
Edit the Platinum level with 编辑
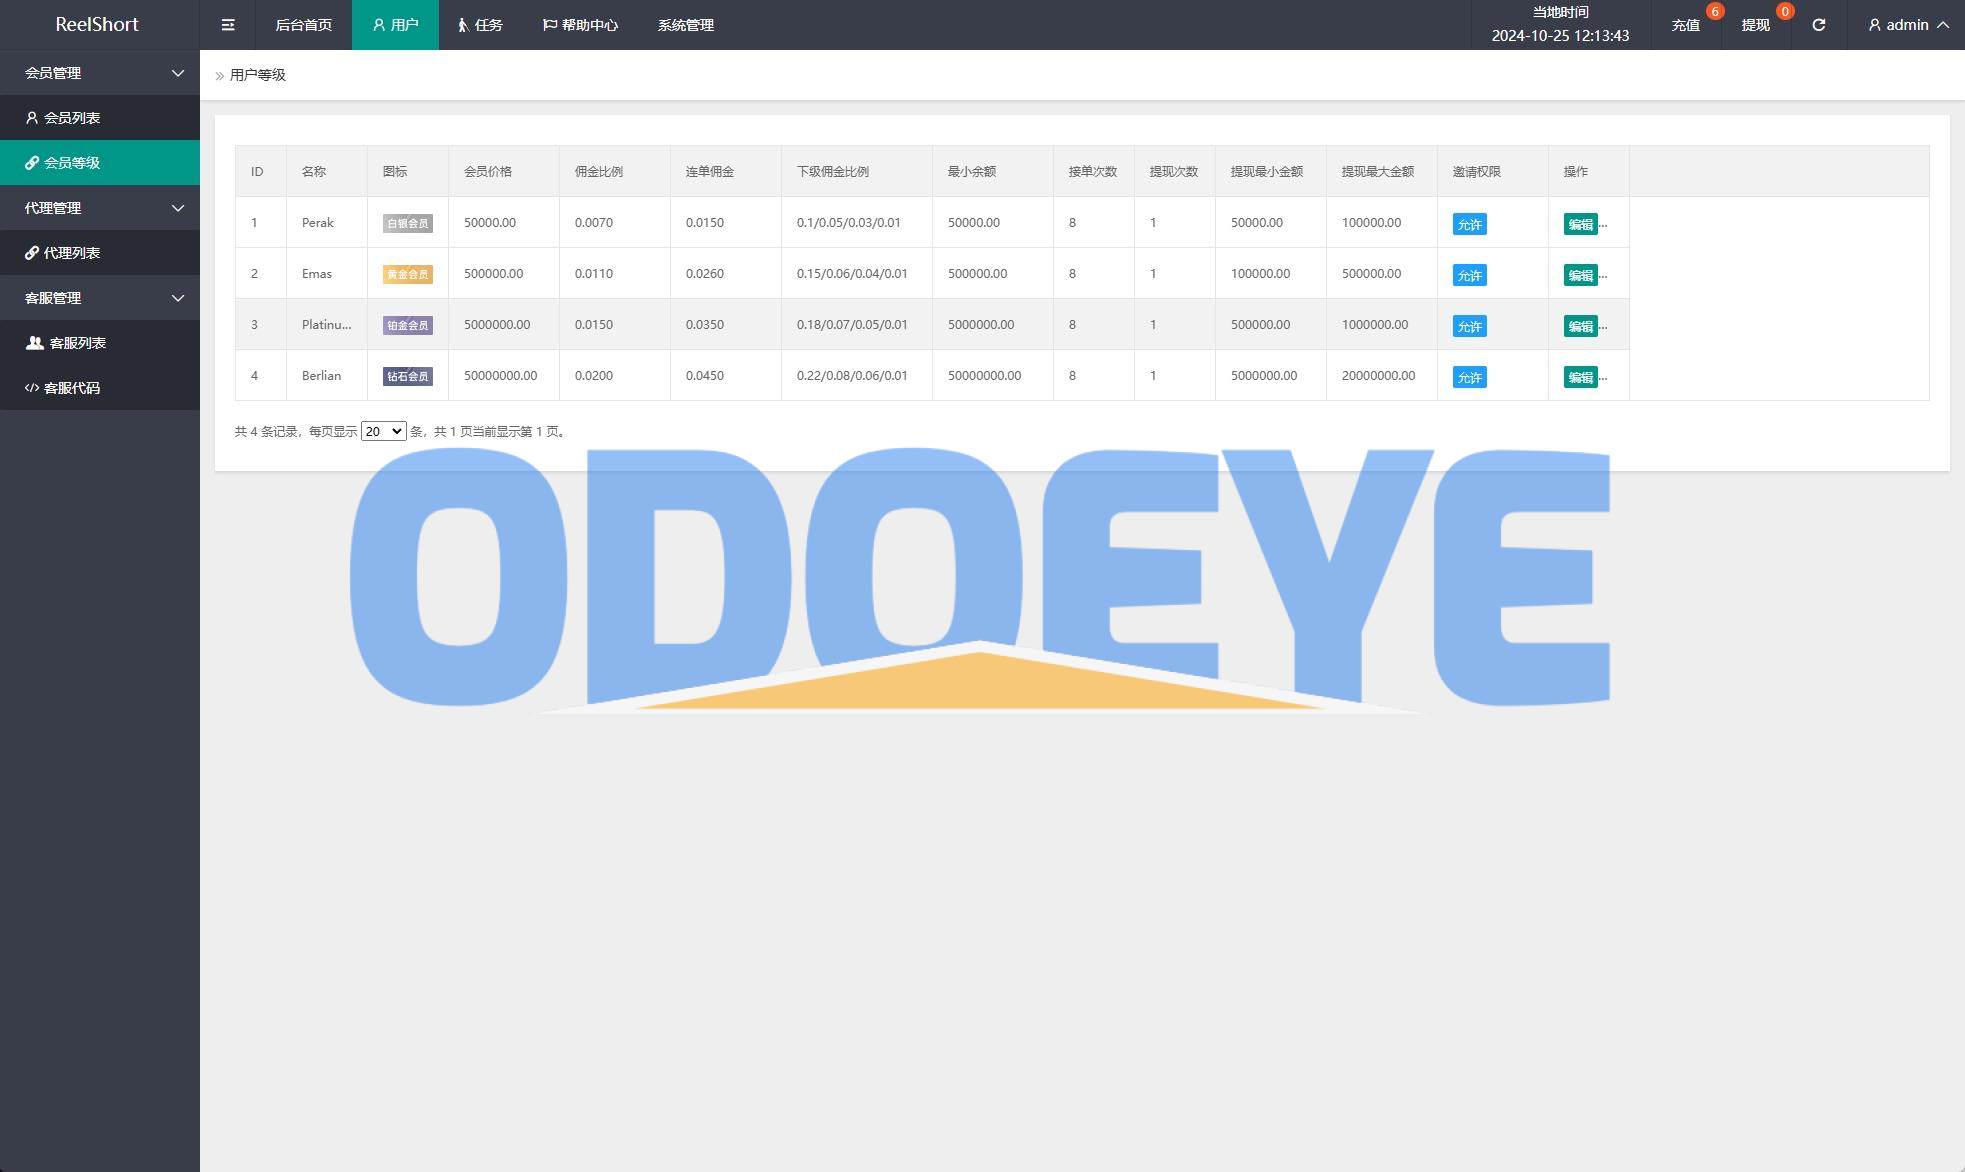1580,326
